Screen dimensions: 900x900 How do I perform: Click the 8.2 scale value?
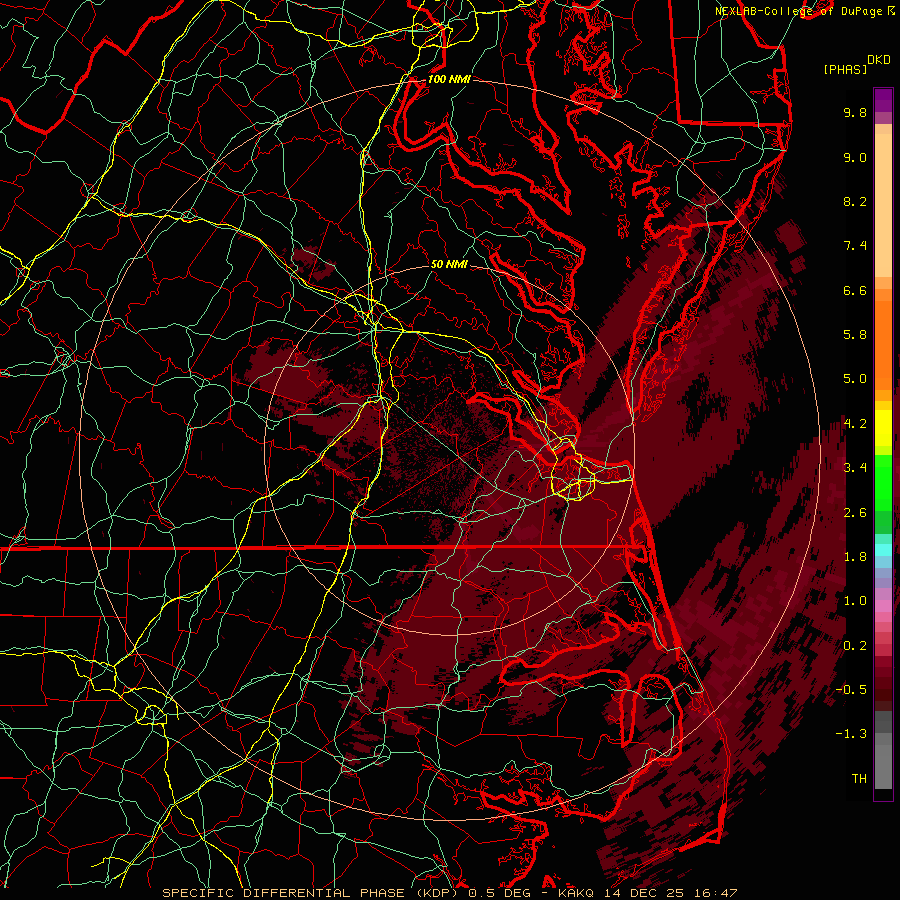pos(855,201)
